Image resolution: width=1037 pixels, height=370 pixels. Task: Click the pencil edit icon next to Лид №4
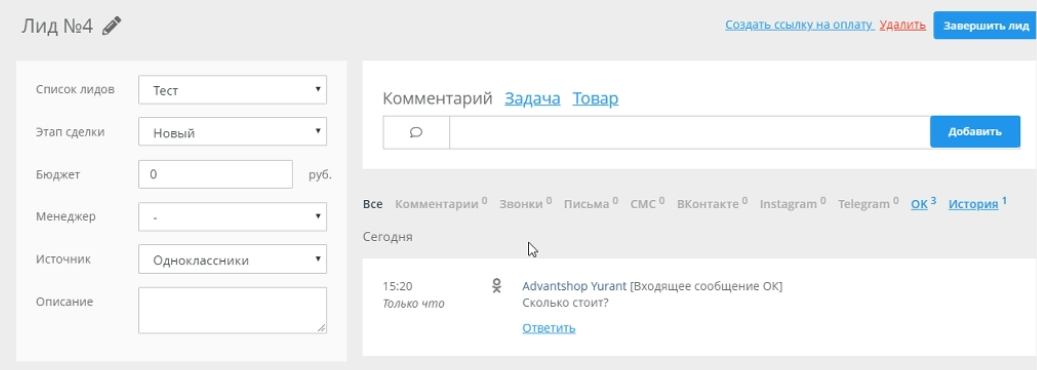[x=112, y=26]
